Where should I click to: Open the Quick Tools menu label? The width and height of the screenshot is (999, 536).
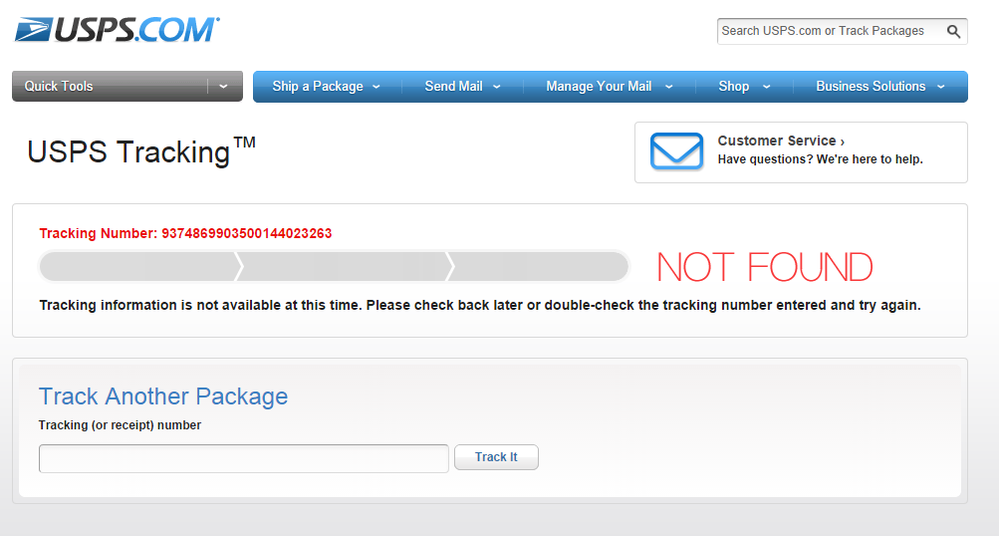(59, 86)
